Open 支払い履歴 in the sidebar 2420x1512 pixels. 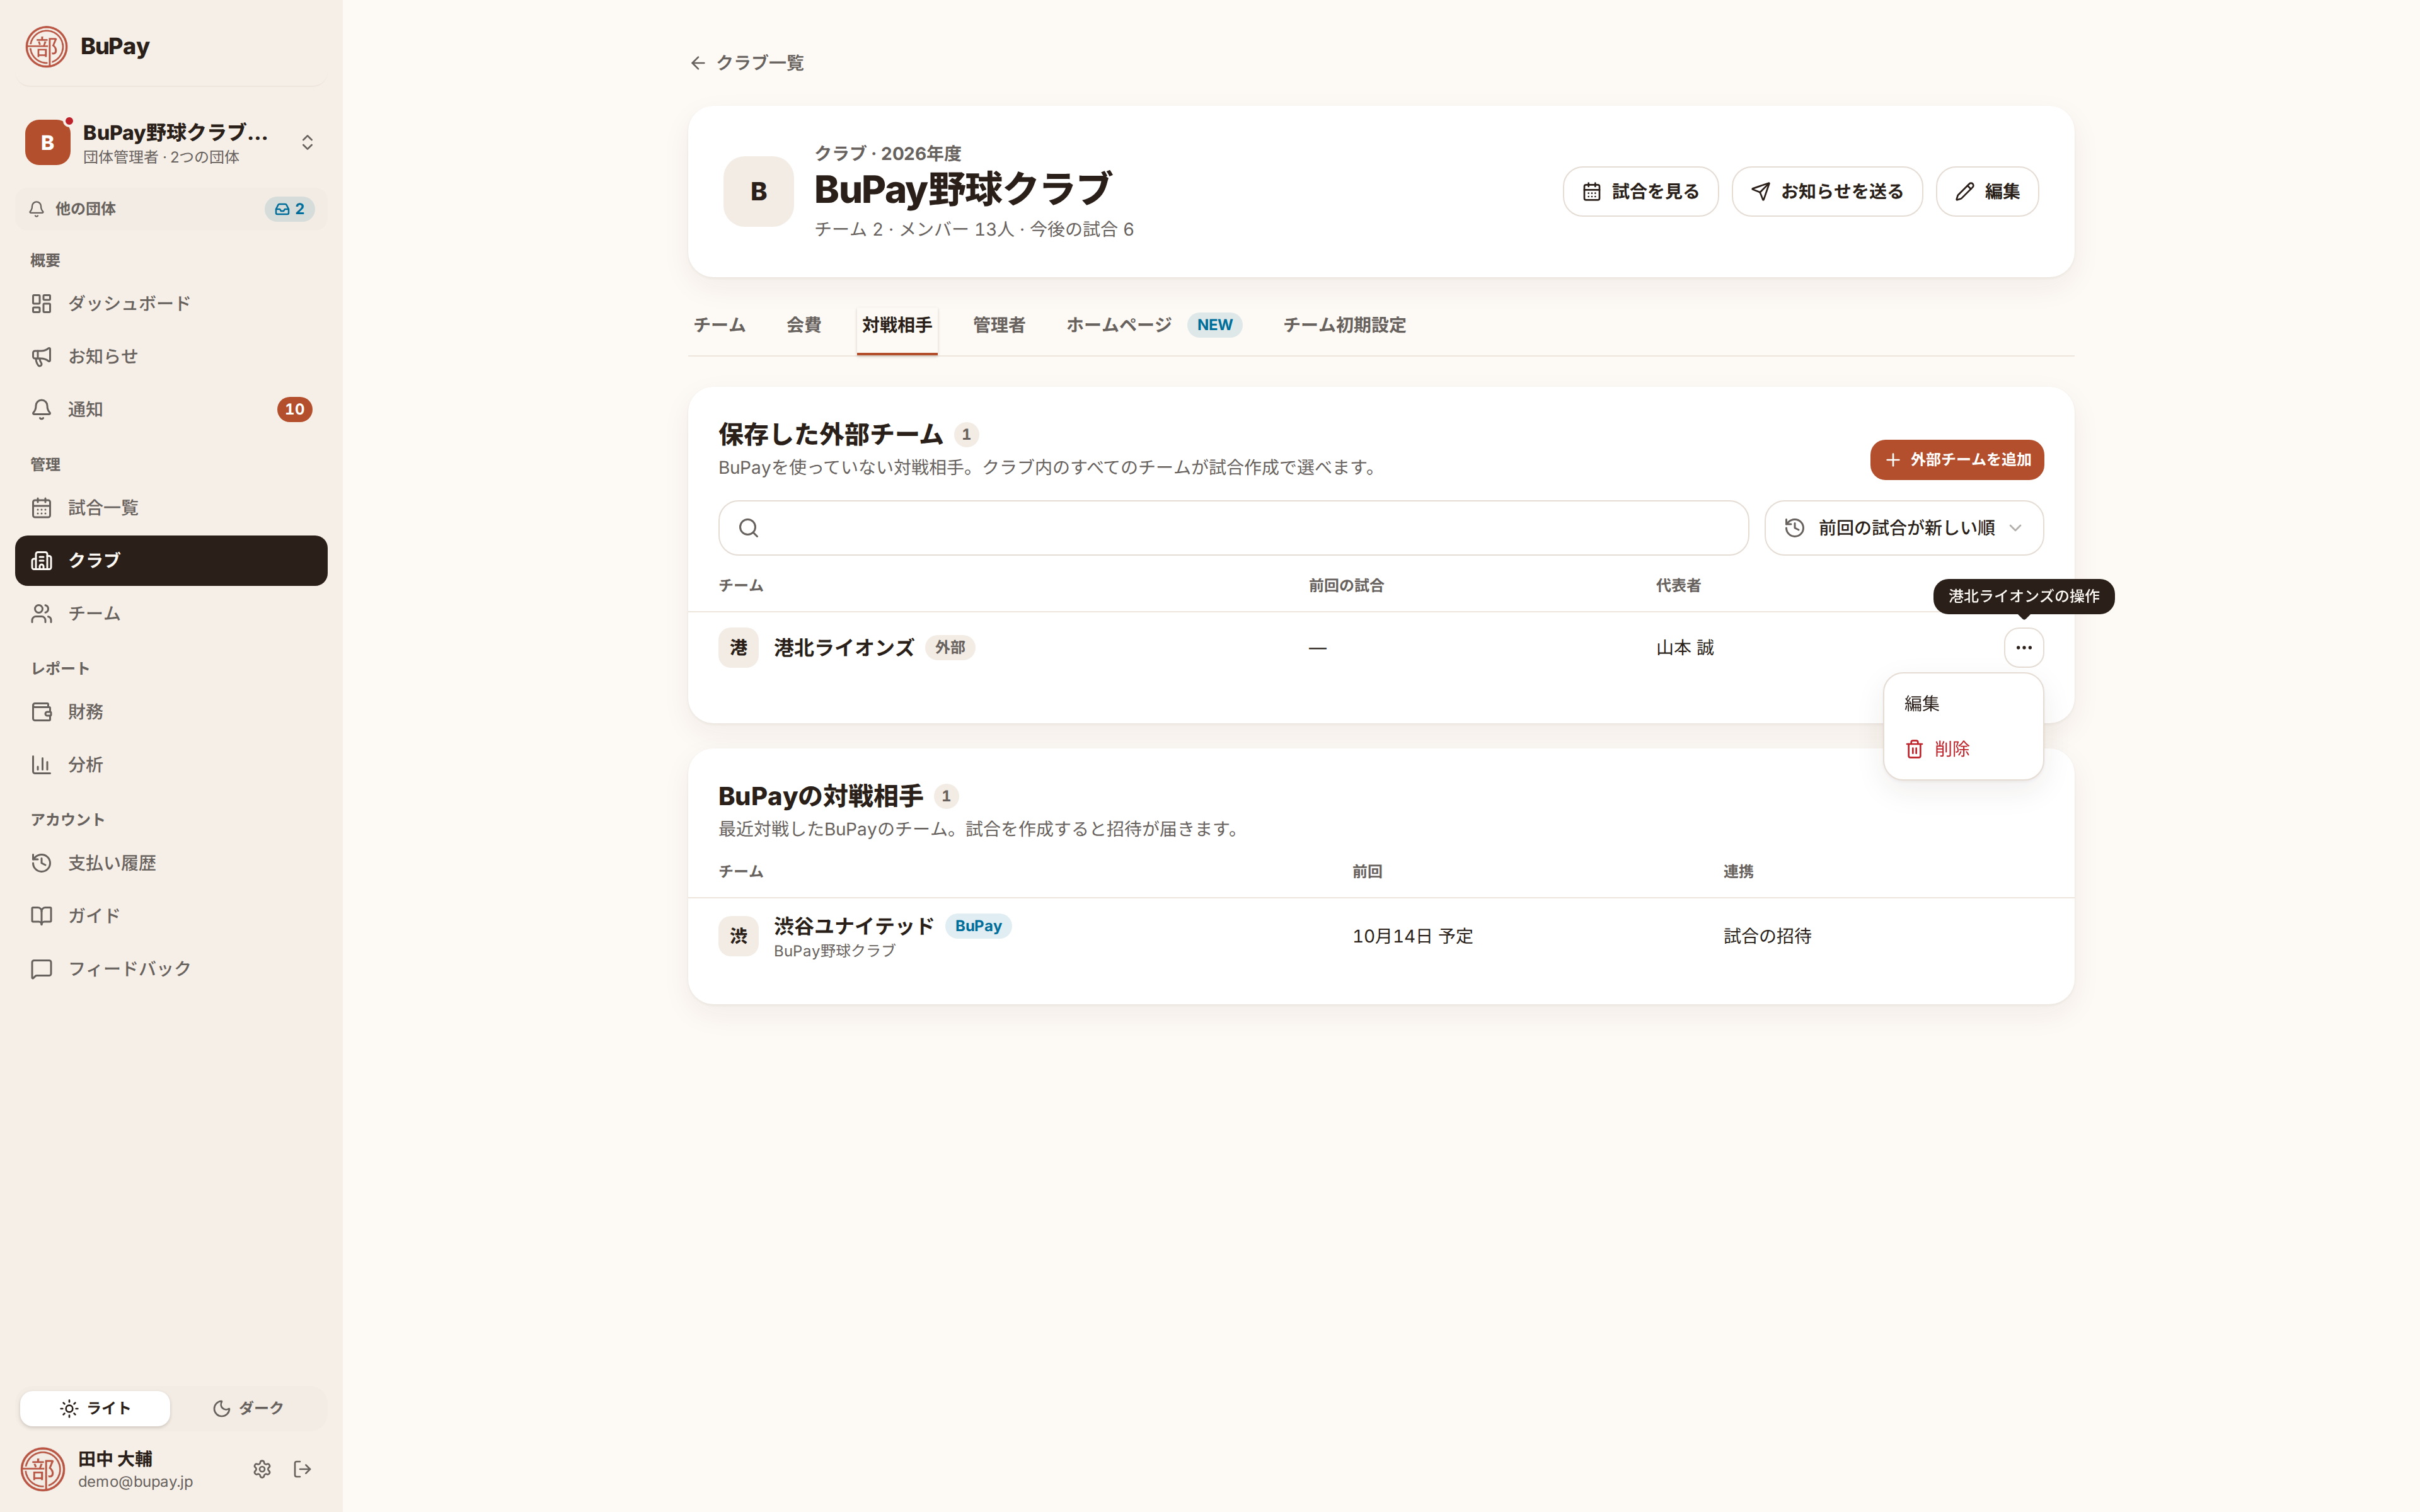tap(171, 863)
